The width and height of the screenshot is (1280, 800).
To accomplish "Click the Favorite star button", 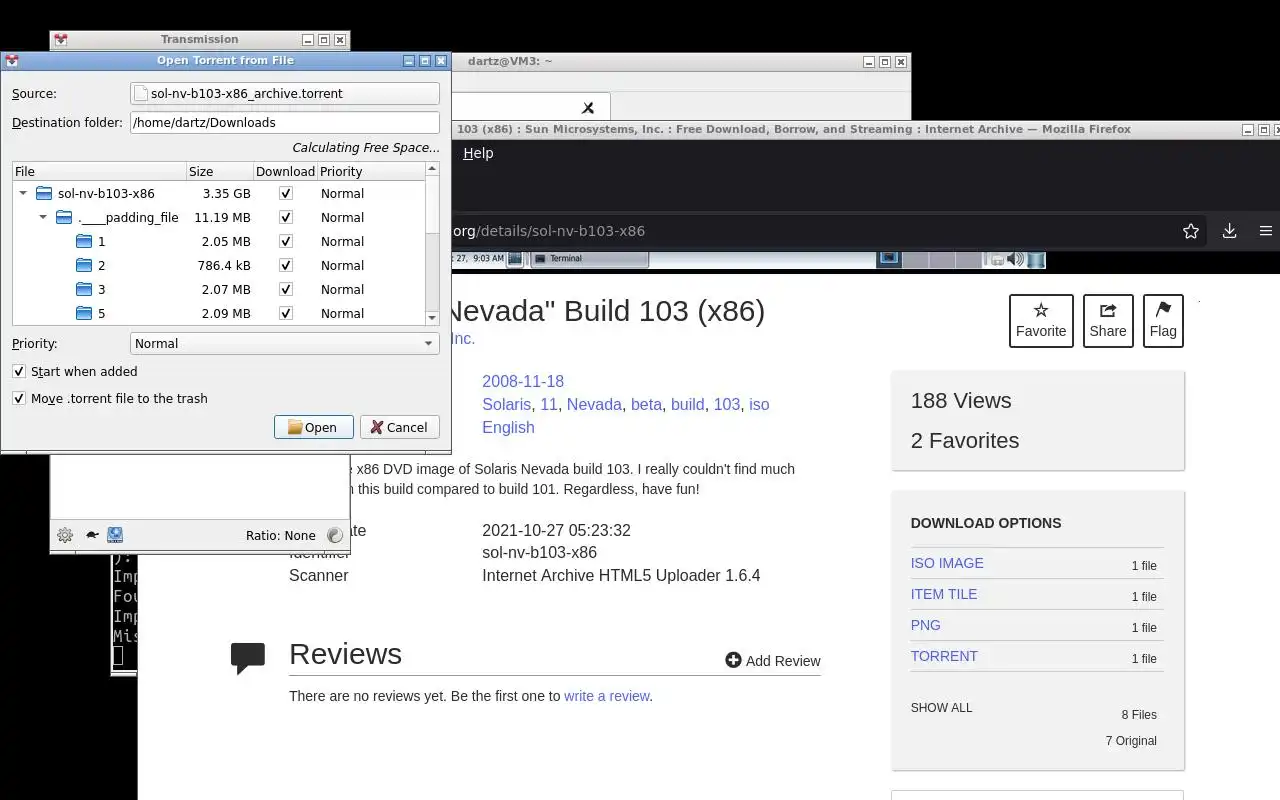I will (1041, 321).
